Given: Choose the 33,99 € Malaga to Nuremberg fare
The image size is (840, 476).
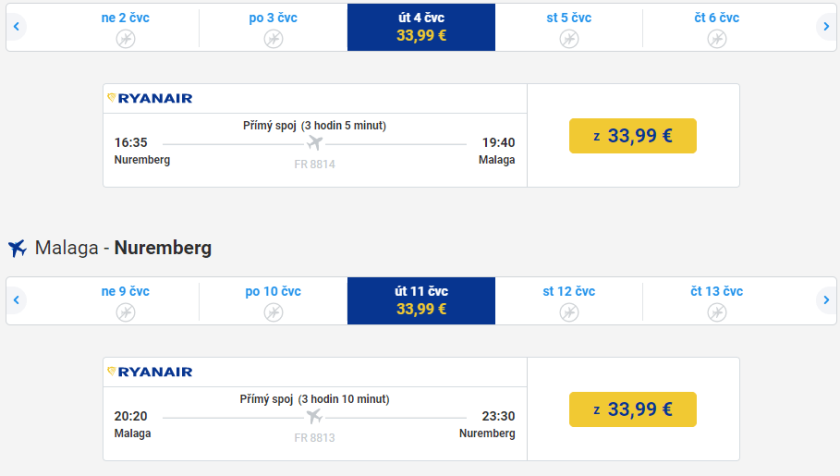Looking at the screenshot, I should click(x=632, y=409).
